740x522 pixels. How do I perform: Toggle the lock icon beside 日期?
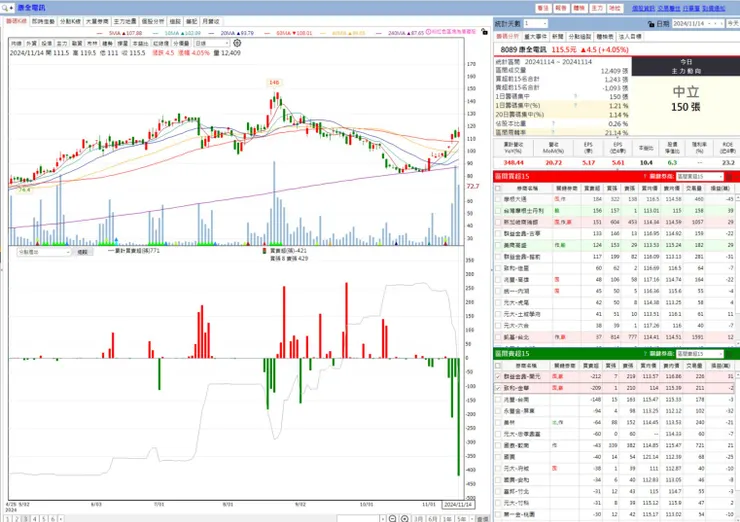tap(651, 24)
